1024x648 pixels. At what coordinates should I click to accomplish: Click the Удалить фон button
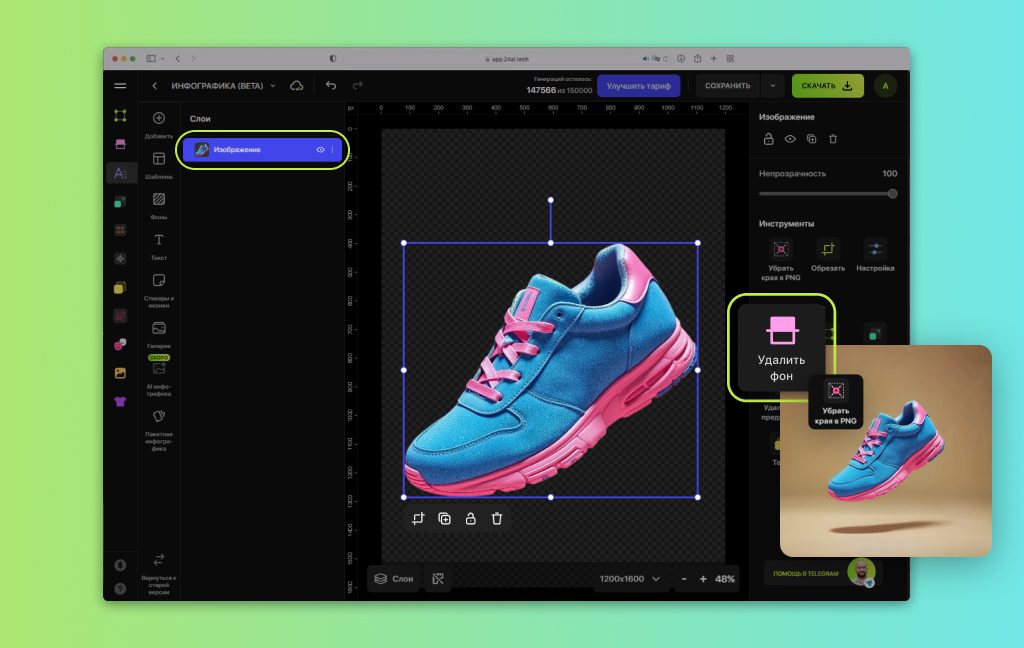point(781,348)
